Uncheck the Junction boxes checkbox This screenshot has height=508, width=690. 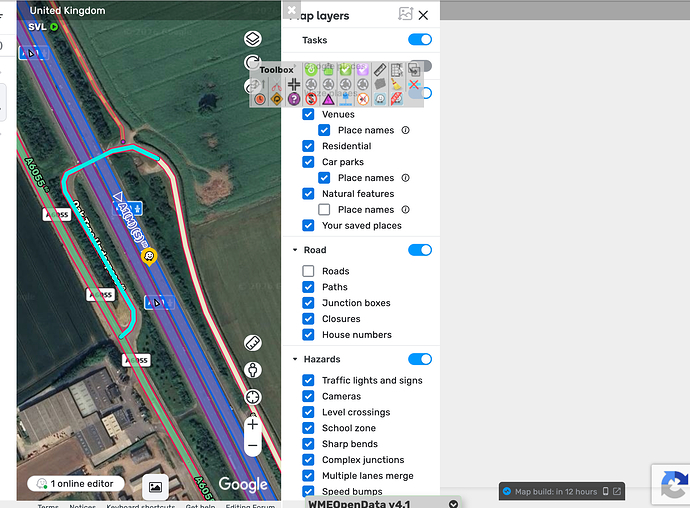coord(308,303)
